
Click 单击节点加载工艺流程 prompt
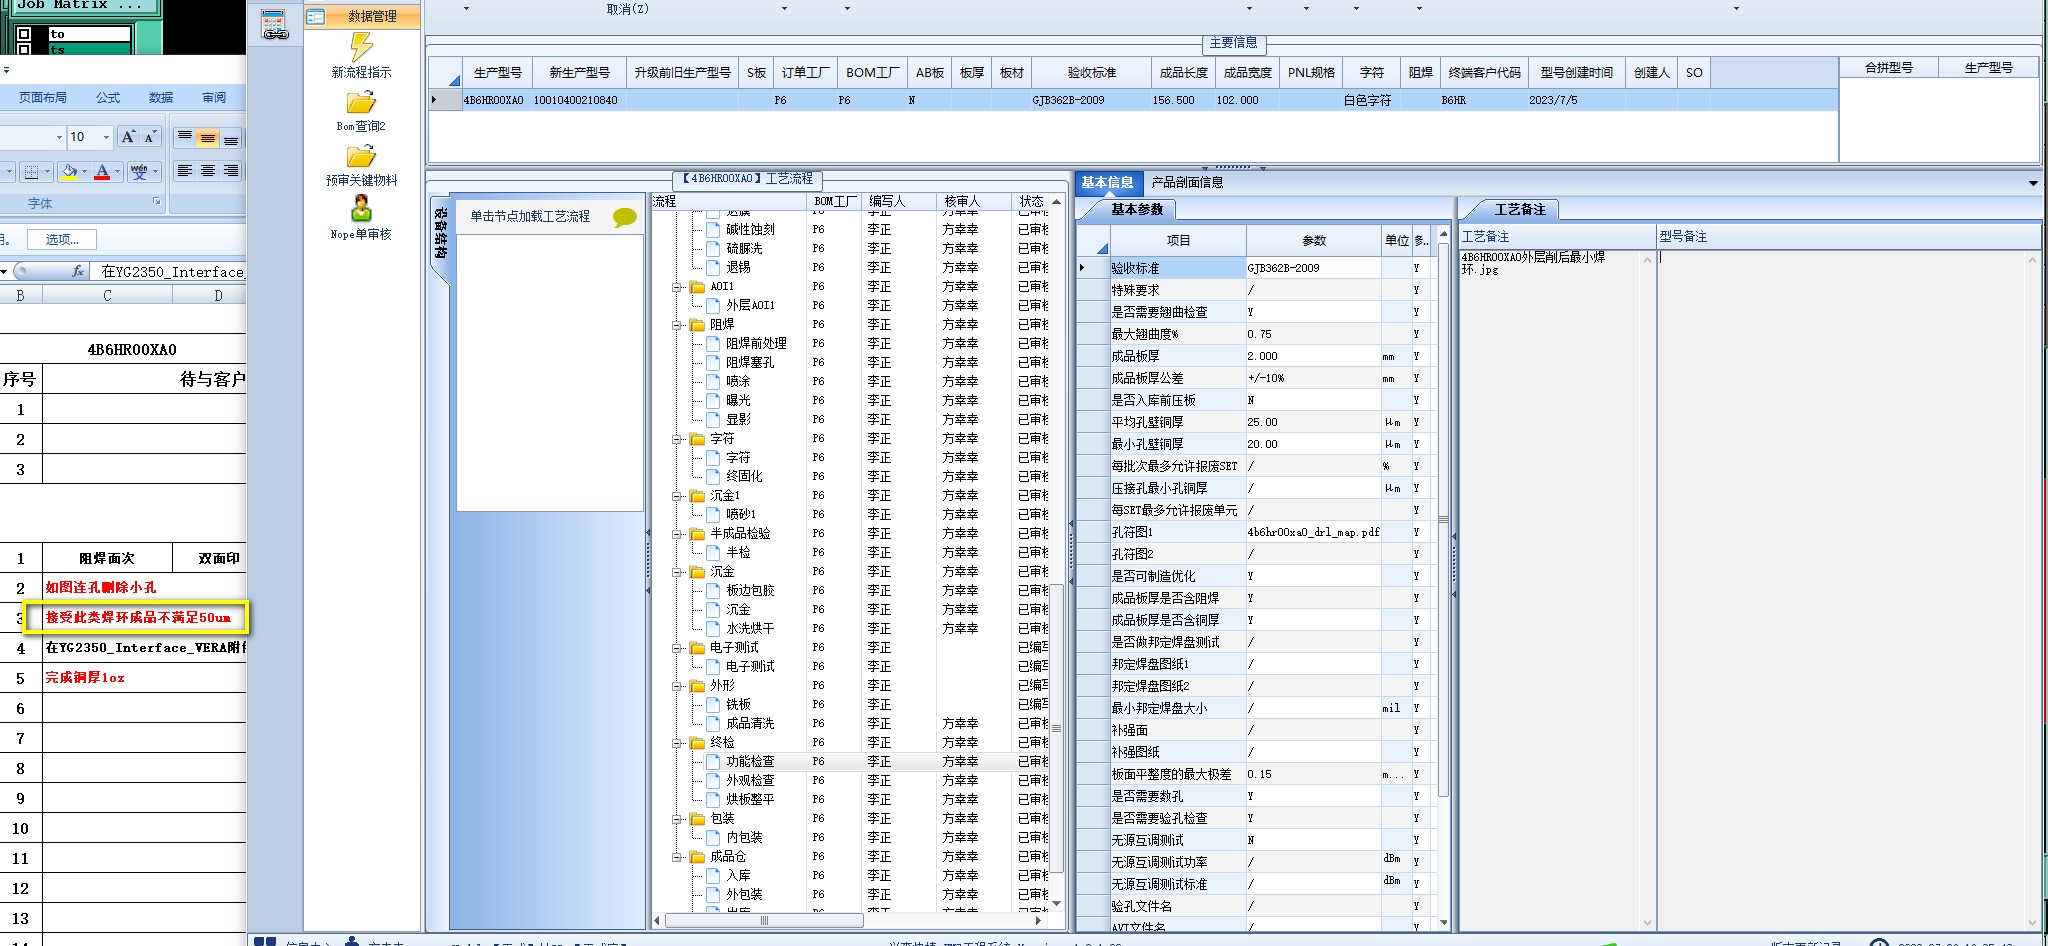pyautogui.click(x=530, y=216)
